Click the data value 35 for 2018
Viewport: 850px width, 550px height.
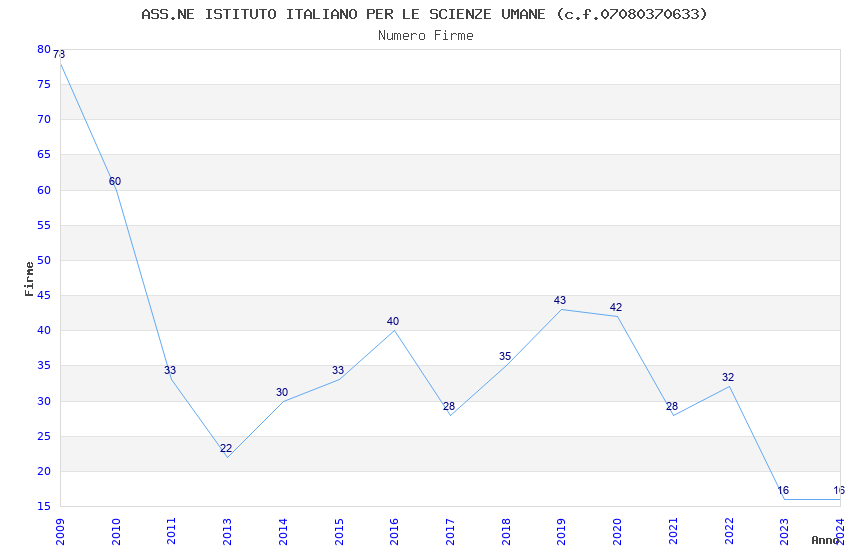pyautogui.click(x=505, y=356)
